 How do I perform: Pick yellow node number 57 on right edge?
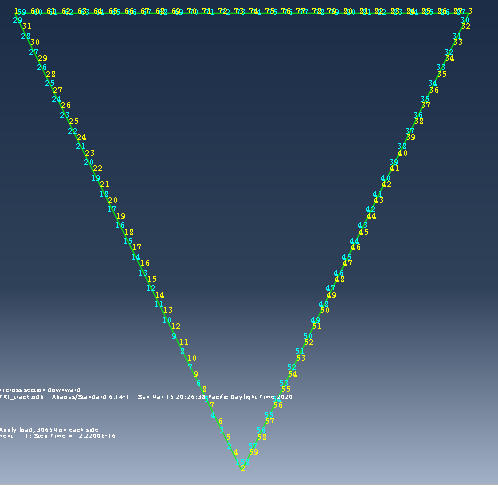tap(270, 421)
